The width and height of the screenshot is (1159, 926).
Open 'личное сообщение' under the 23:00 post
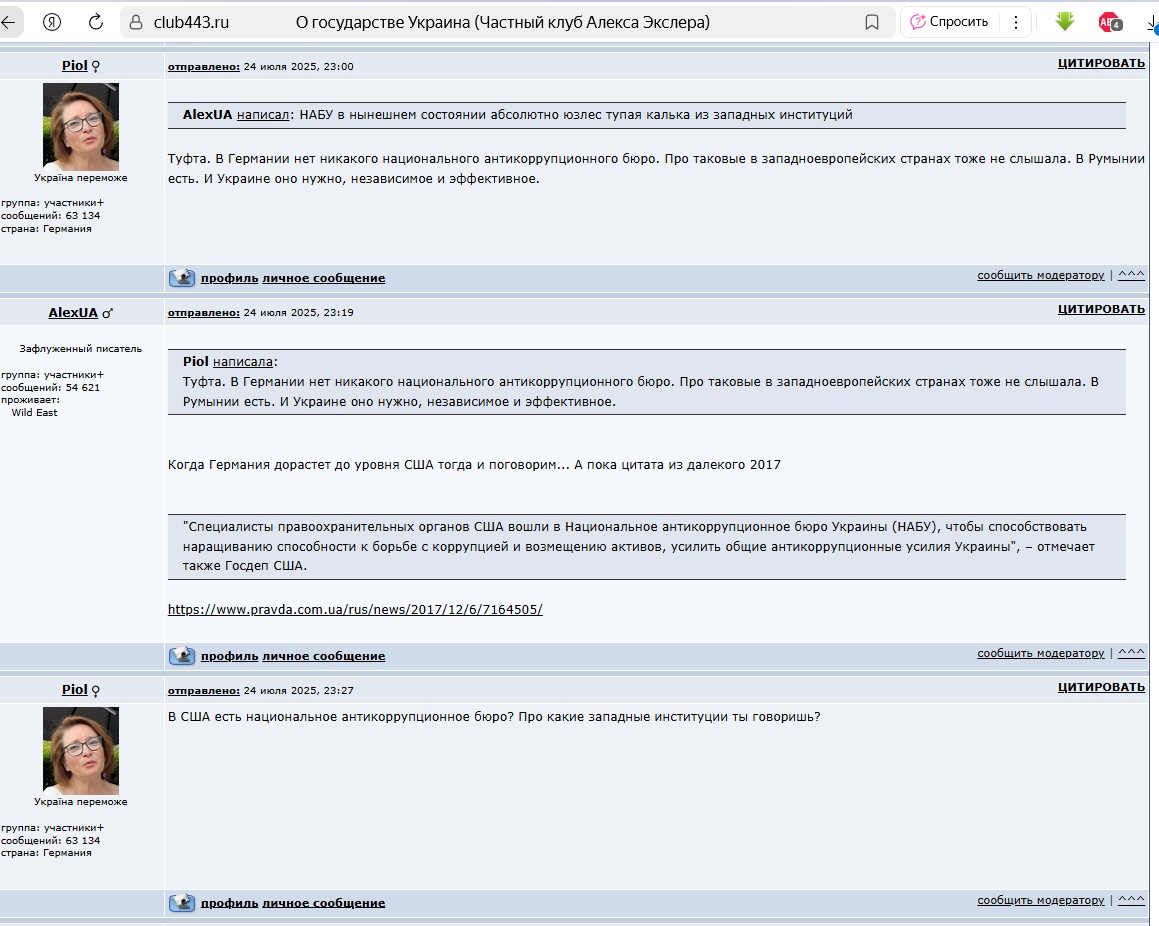pos(324,278)
